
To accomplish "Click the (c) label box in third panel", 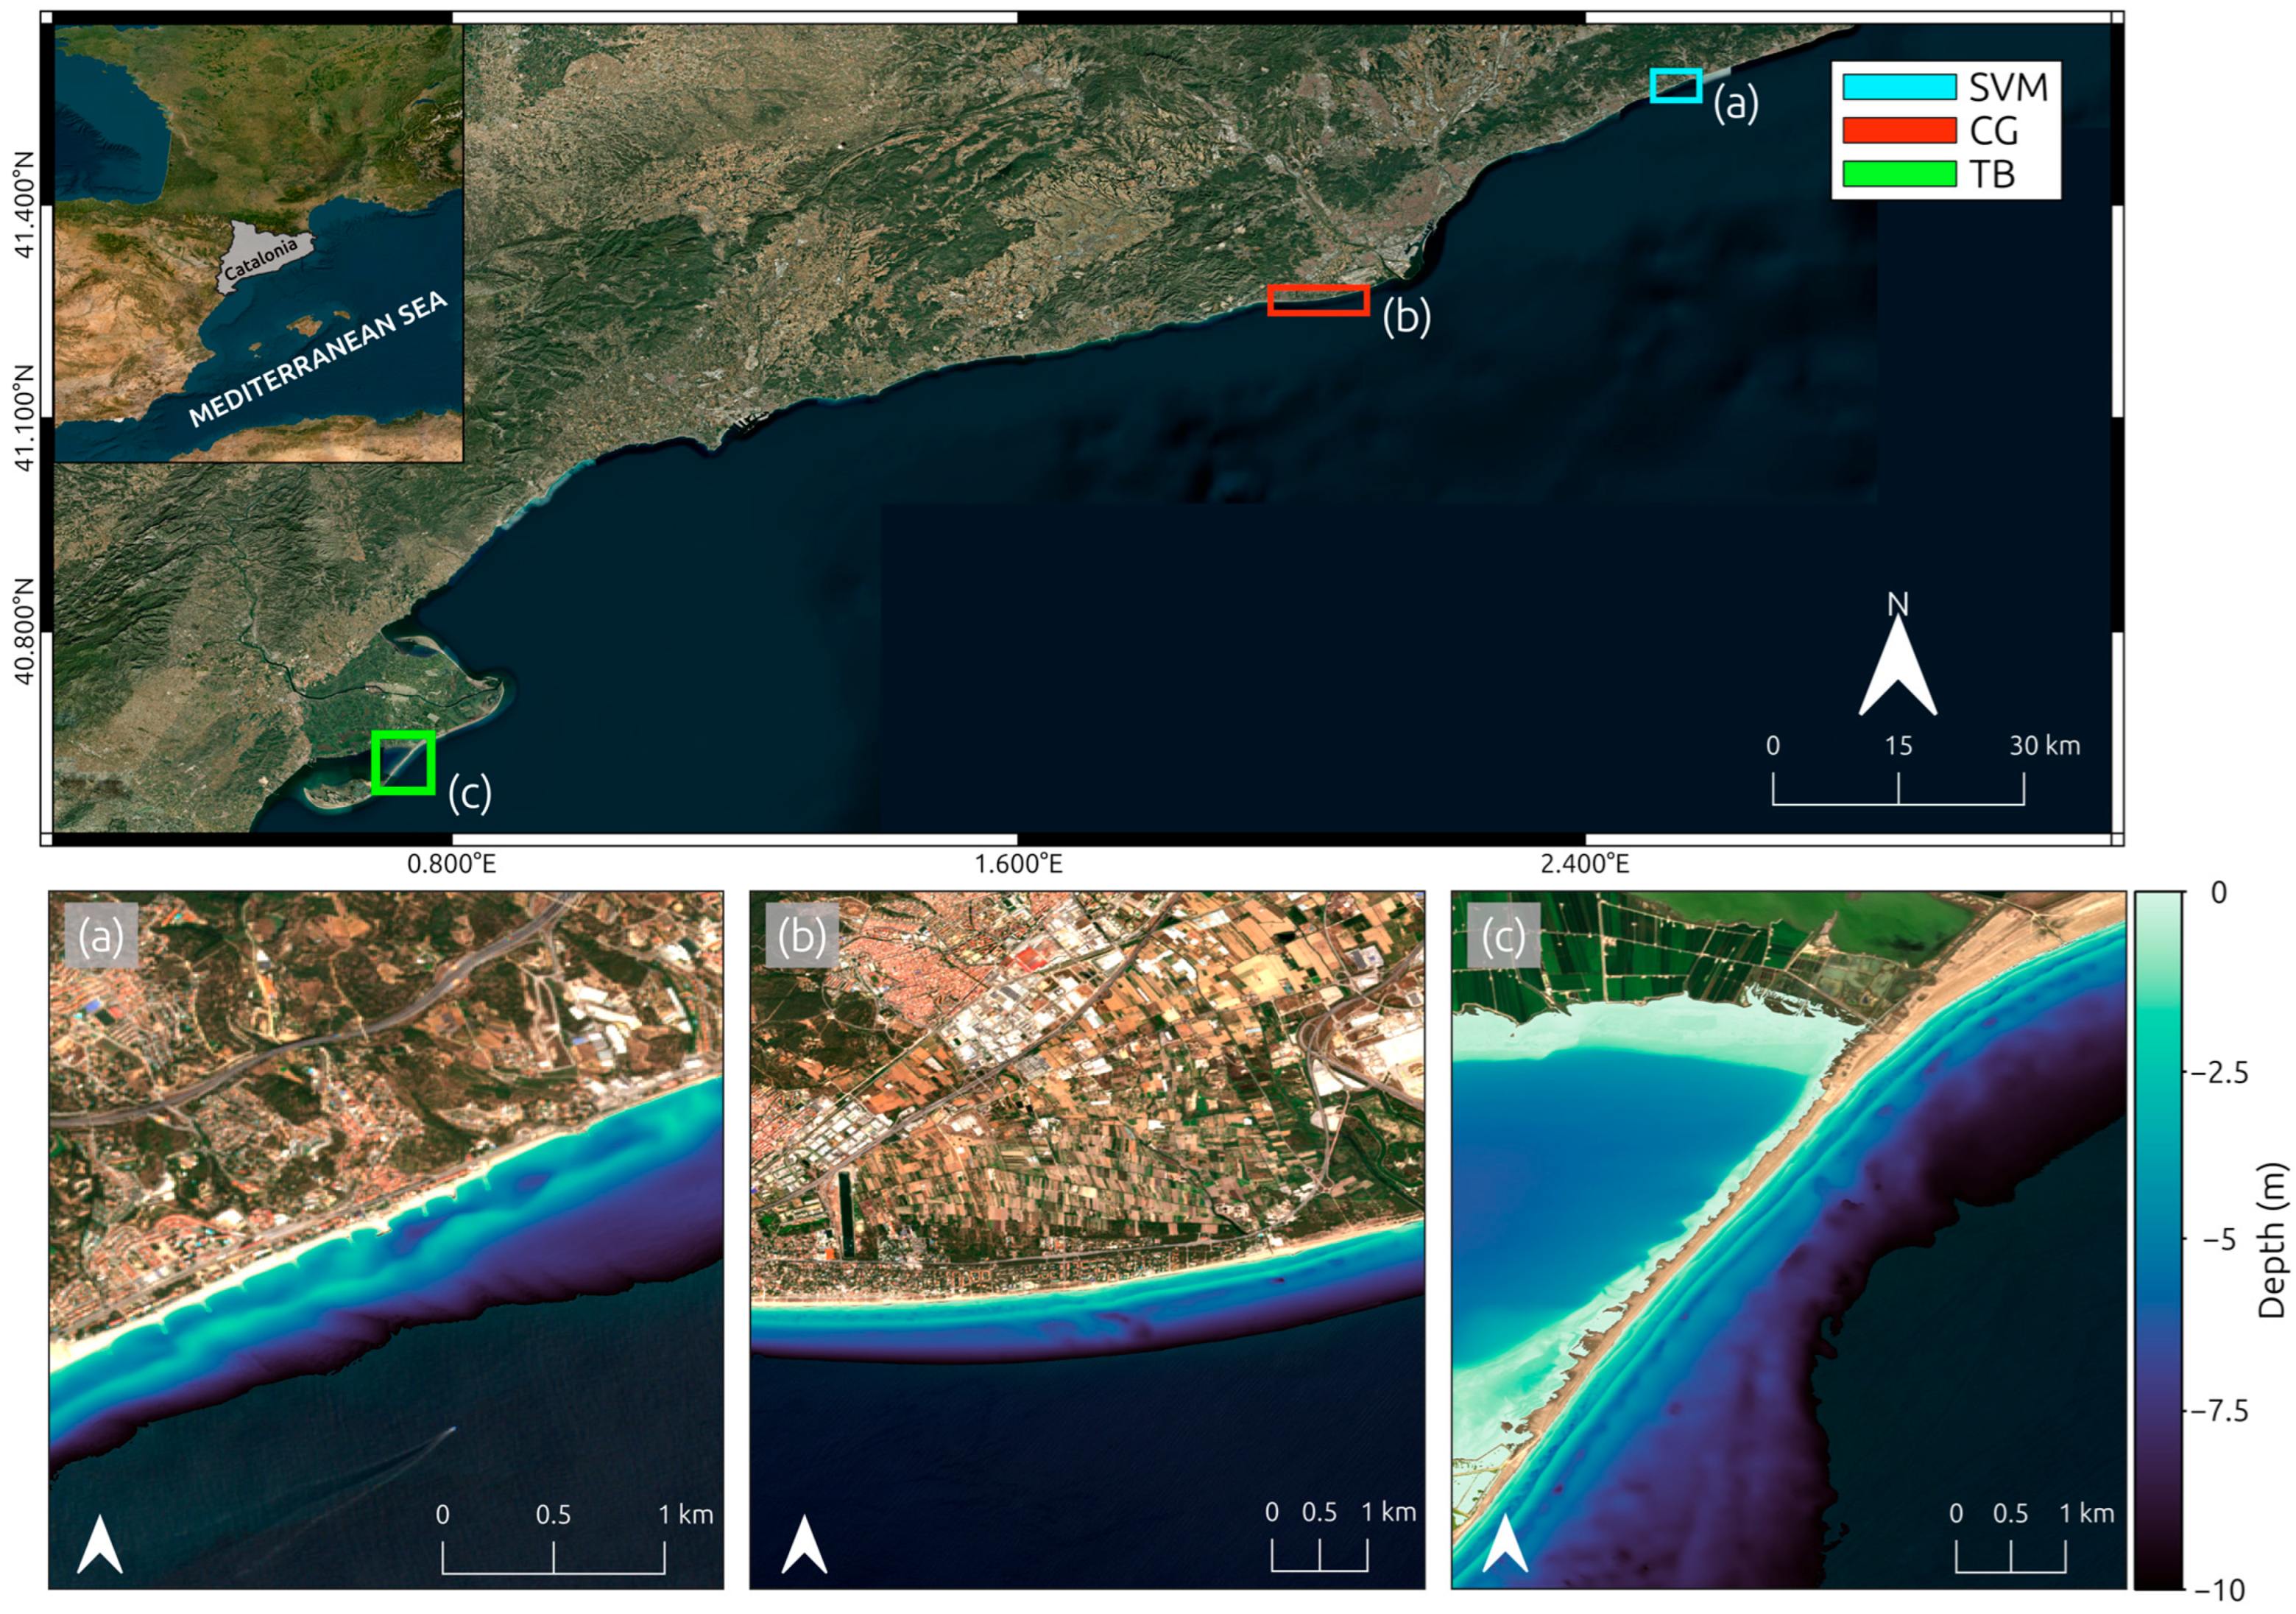I will [1503, 937].
